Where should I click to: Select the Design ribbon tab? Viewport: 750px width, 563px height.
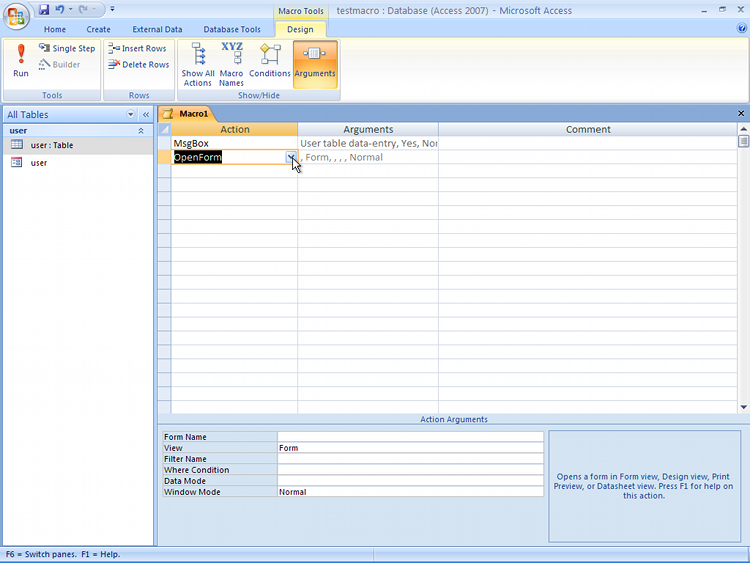[300, 29]
